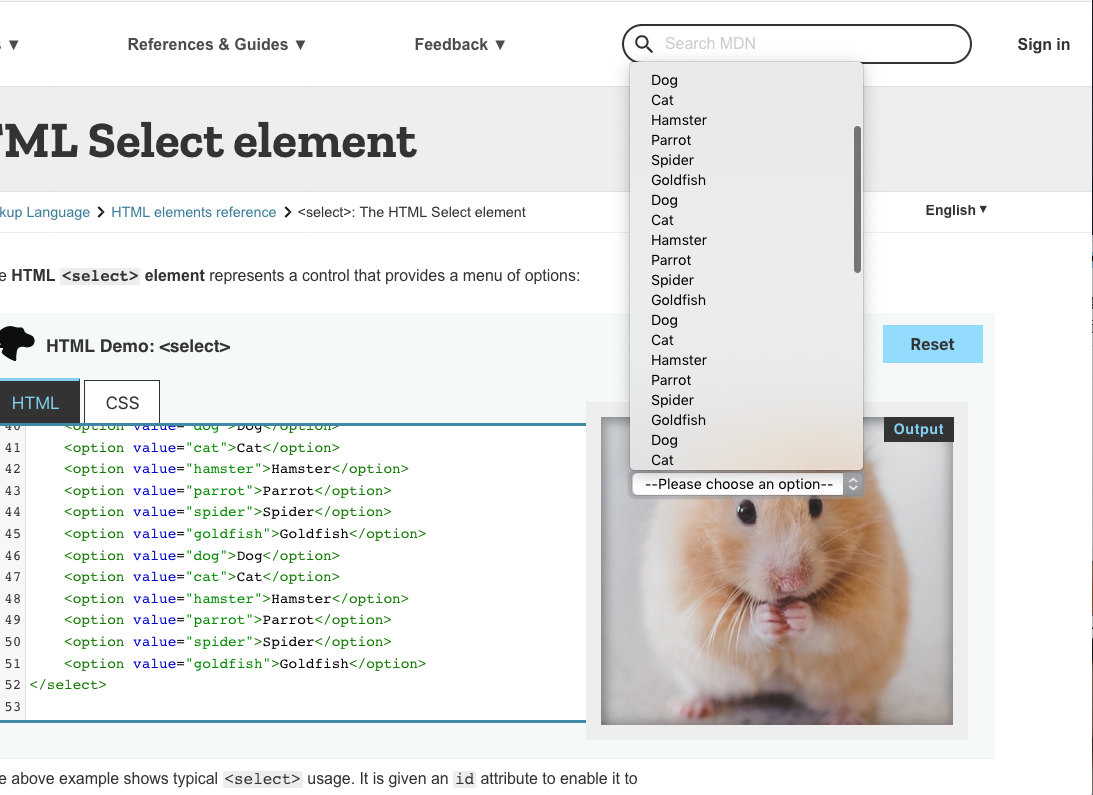Focus the Search MDN input field
This screenshot has height=795, width=1093.
(x=796, y=44)
